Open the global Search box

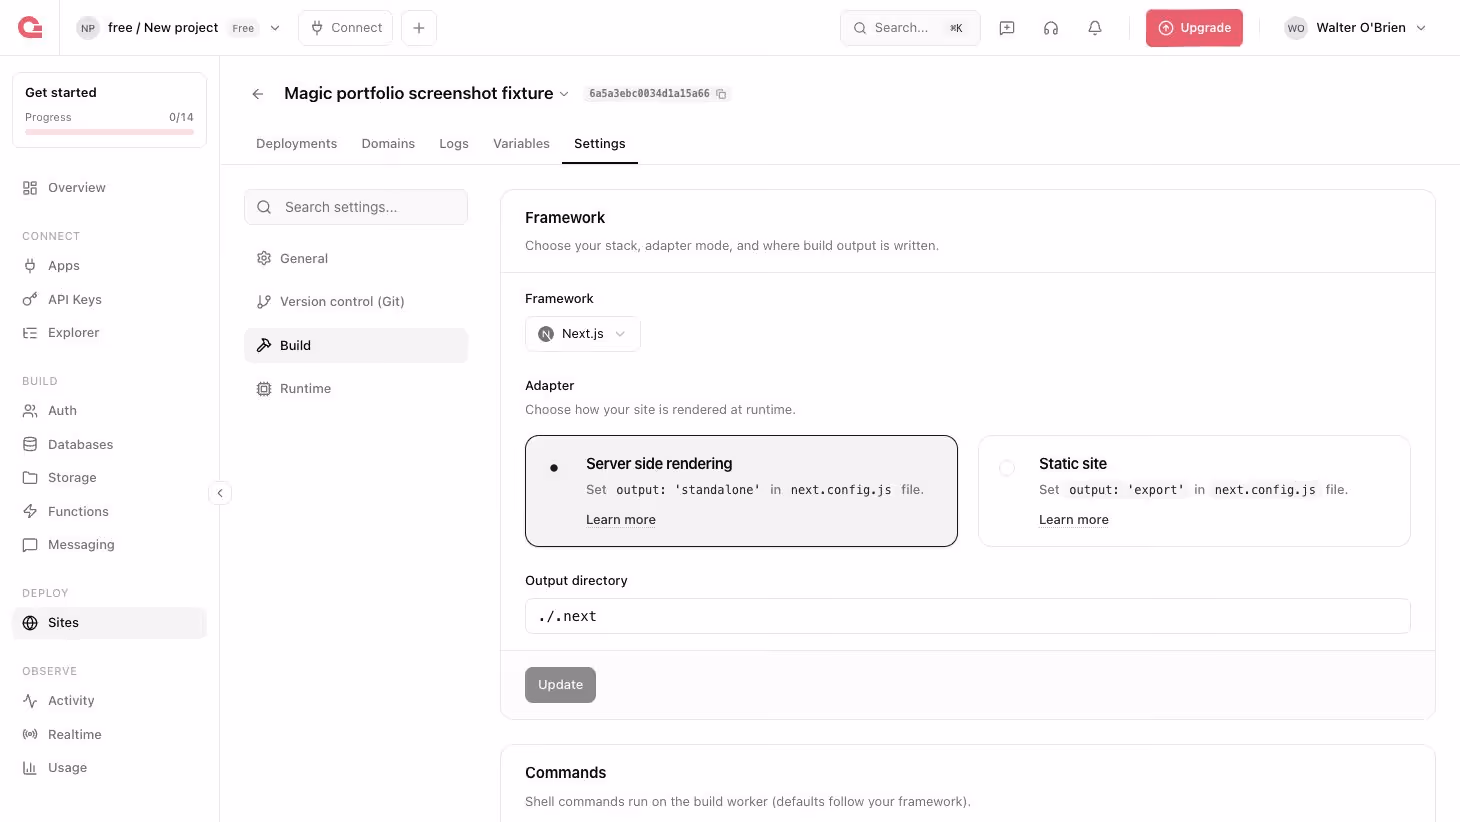[910, 28]
